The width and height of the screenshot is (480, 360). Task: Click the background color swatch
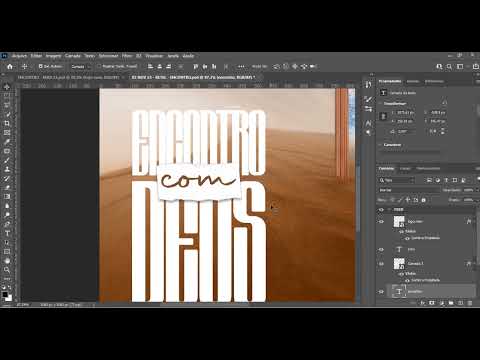point(9,298)
